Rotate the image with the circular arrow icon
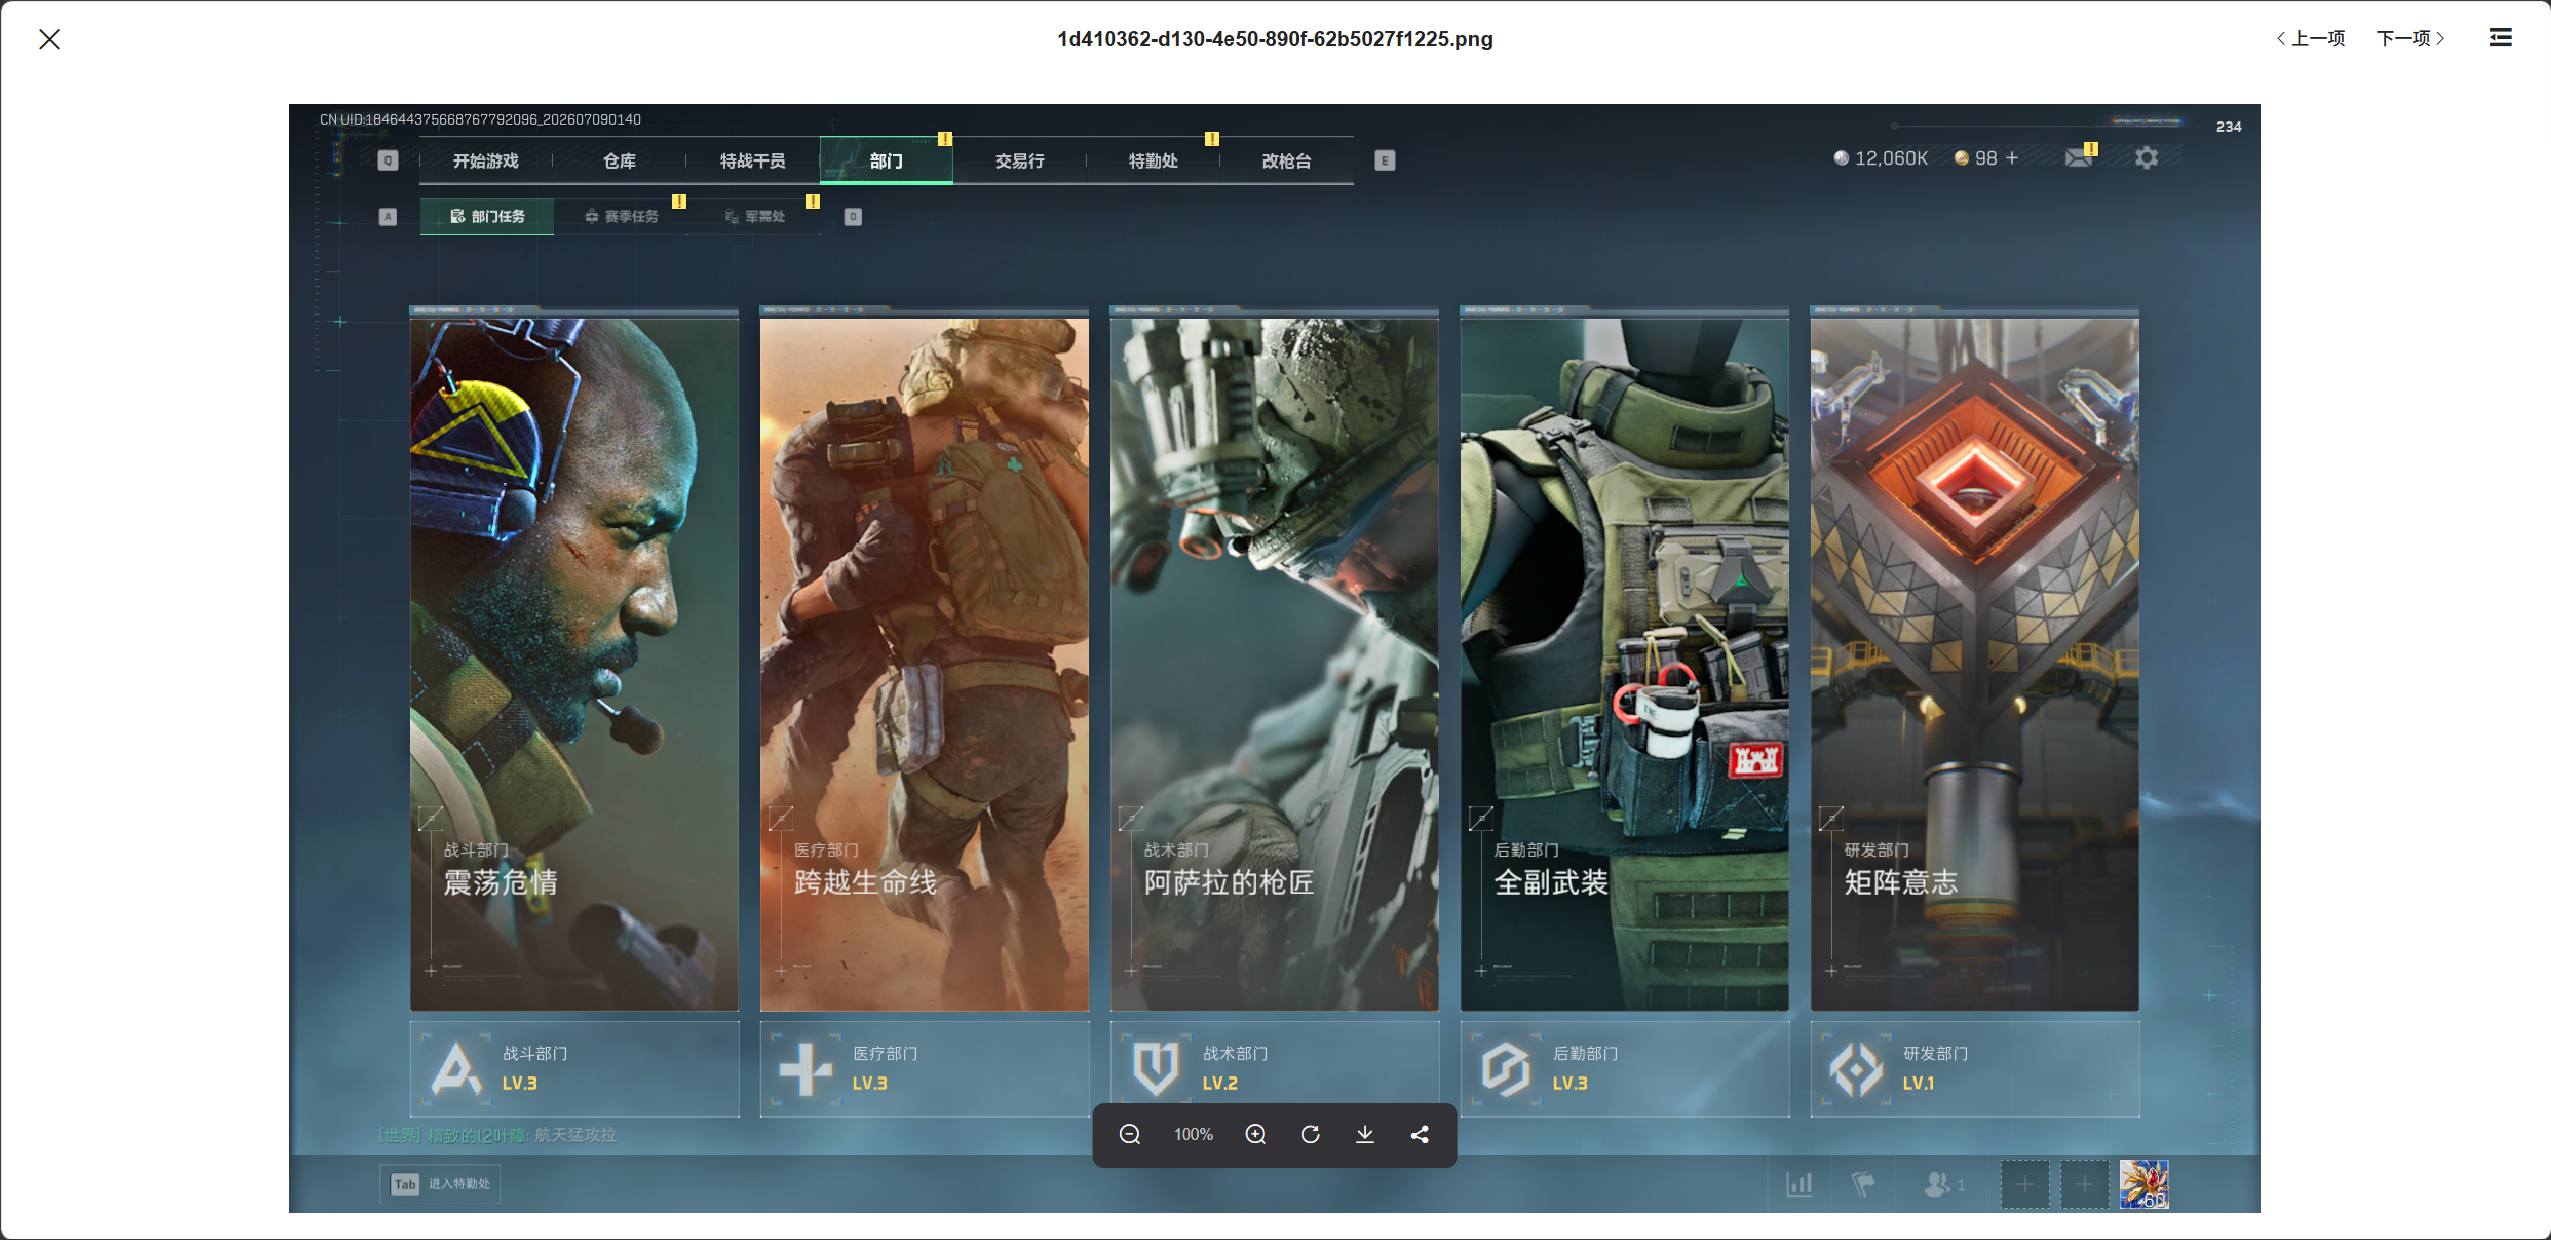 click(1310, 1134)
